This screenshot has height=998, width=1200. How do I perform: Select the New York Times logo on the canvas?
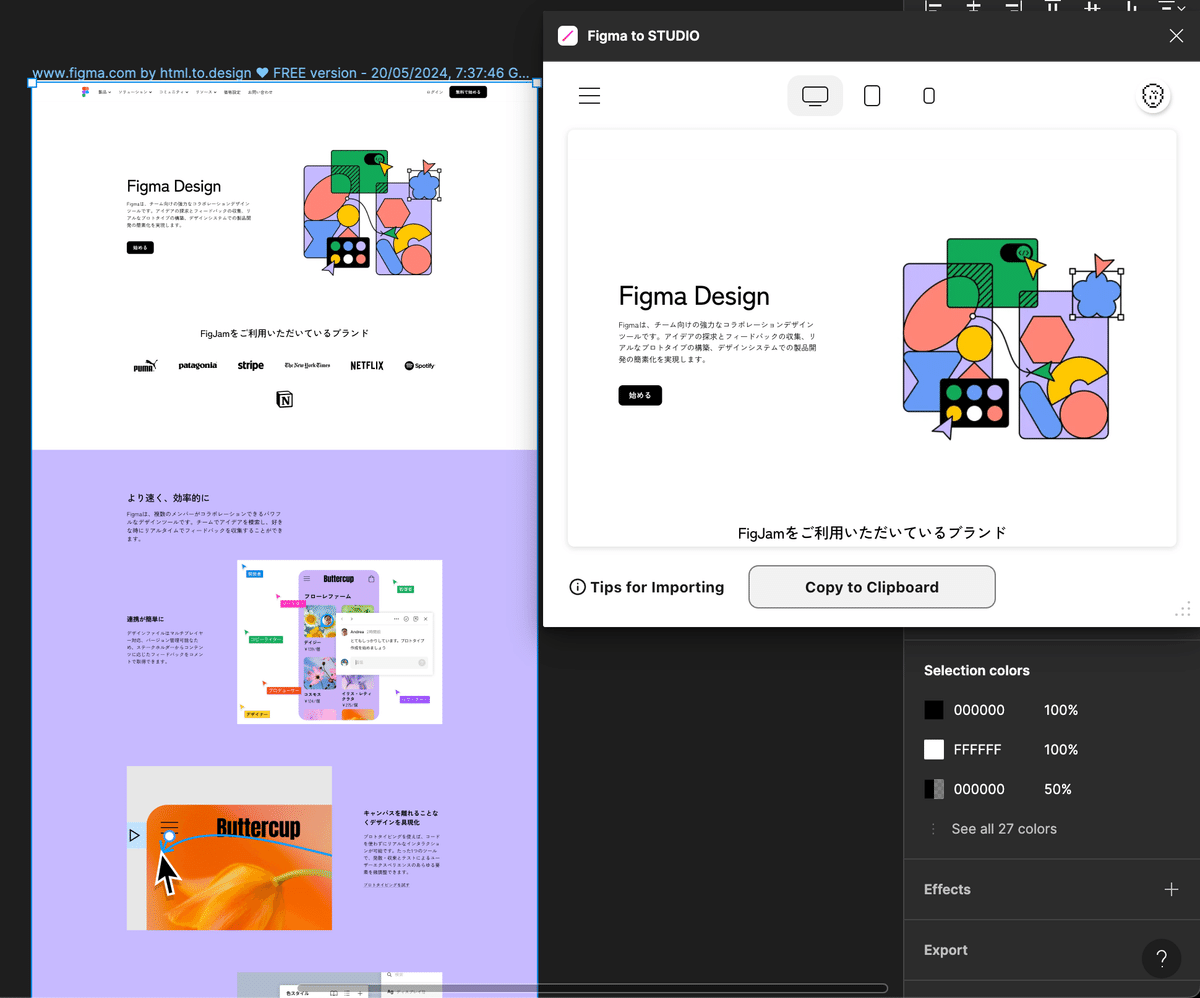point(308,366)
